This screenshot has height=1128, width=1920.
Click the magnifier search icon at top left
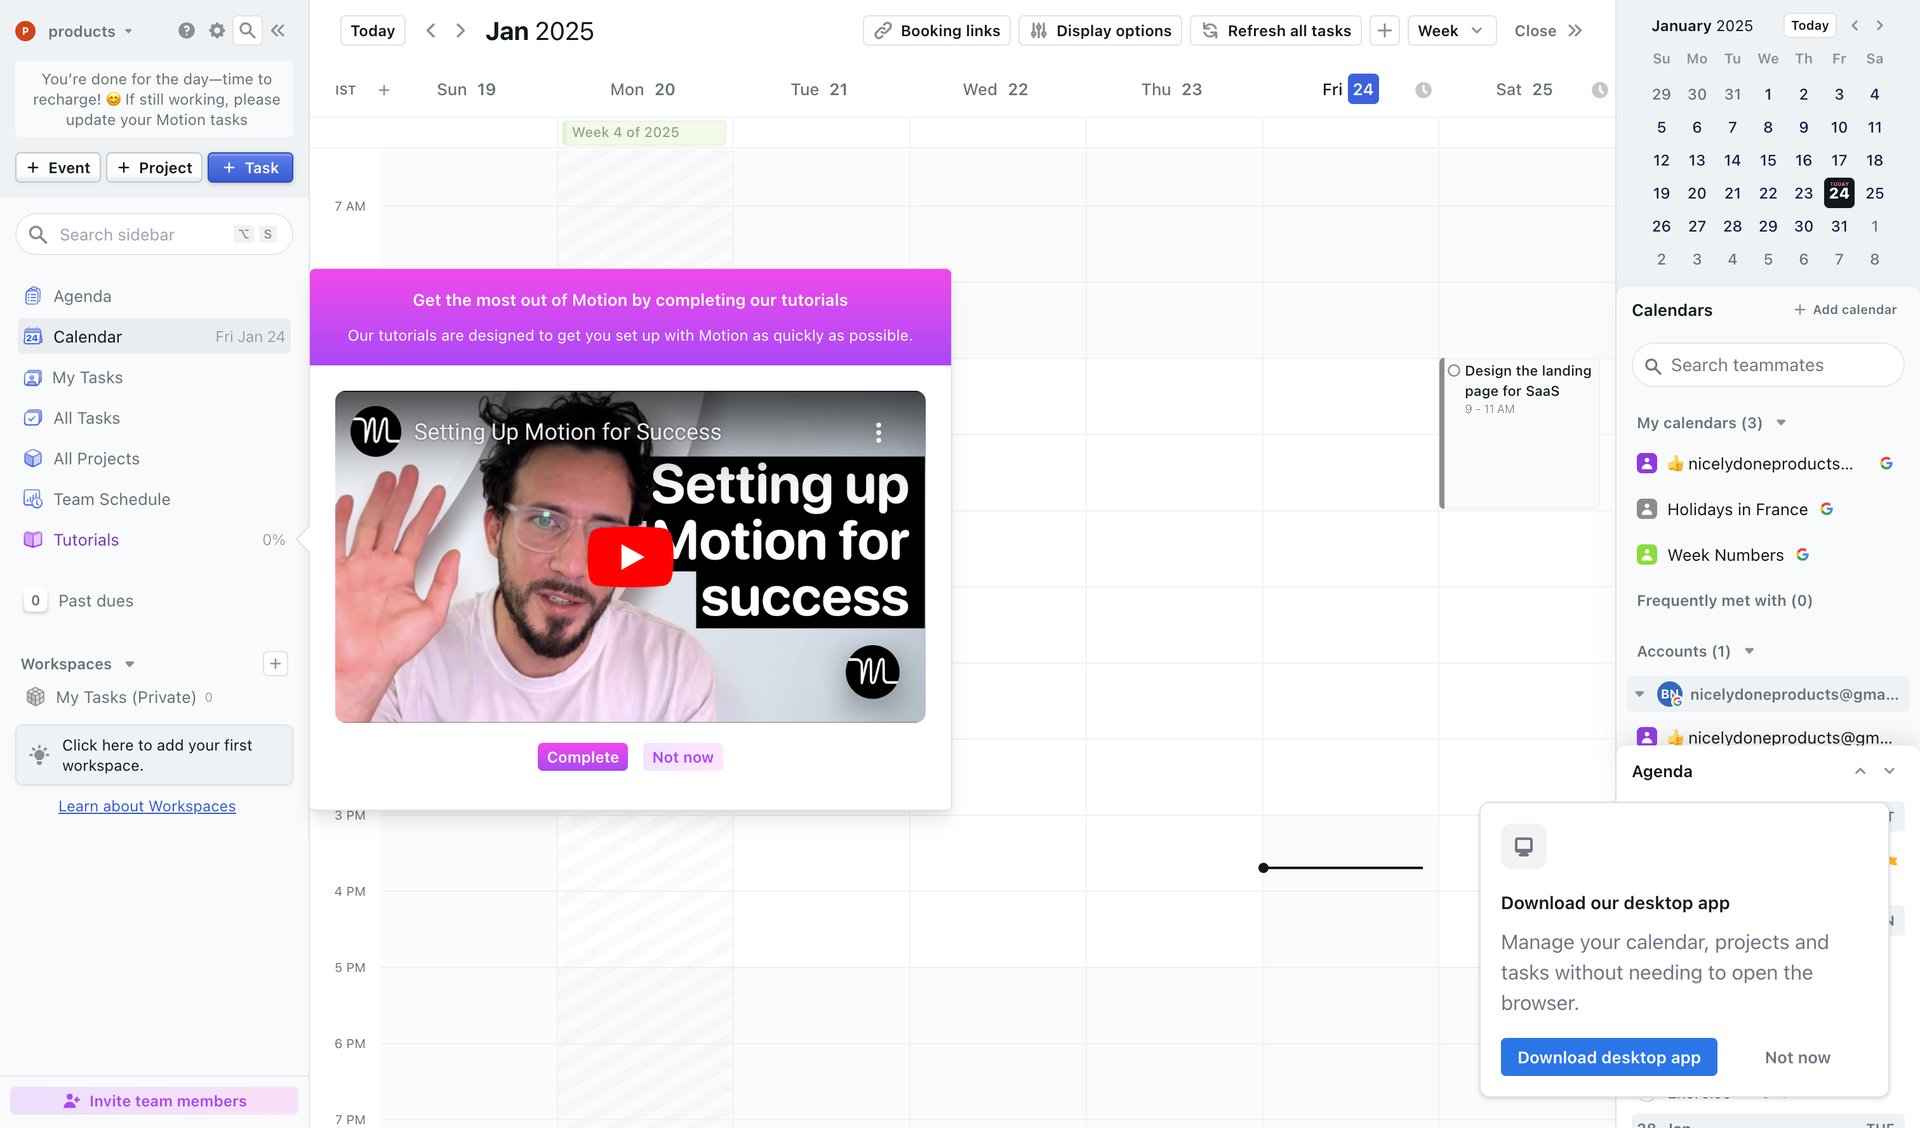point(247,30)
